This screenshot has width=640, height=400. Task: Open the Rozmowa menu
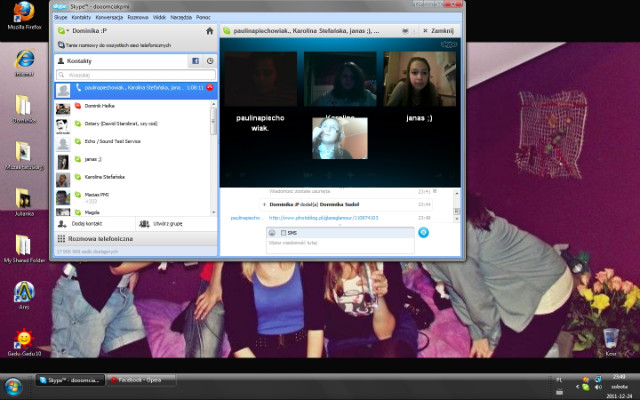coord(138,18)
